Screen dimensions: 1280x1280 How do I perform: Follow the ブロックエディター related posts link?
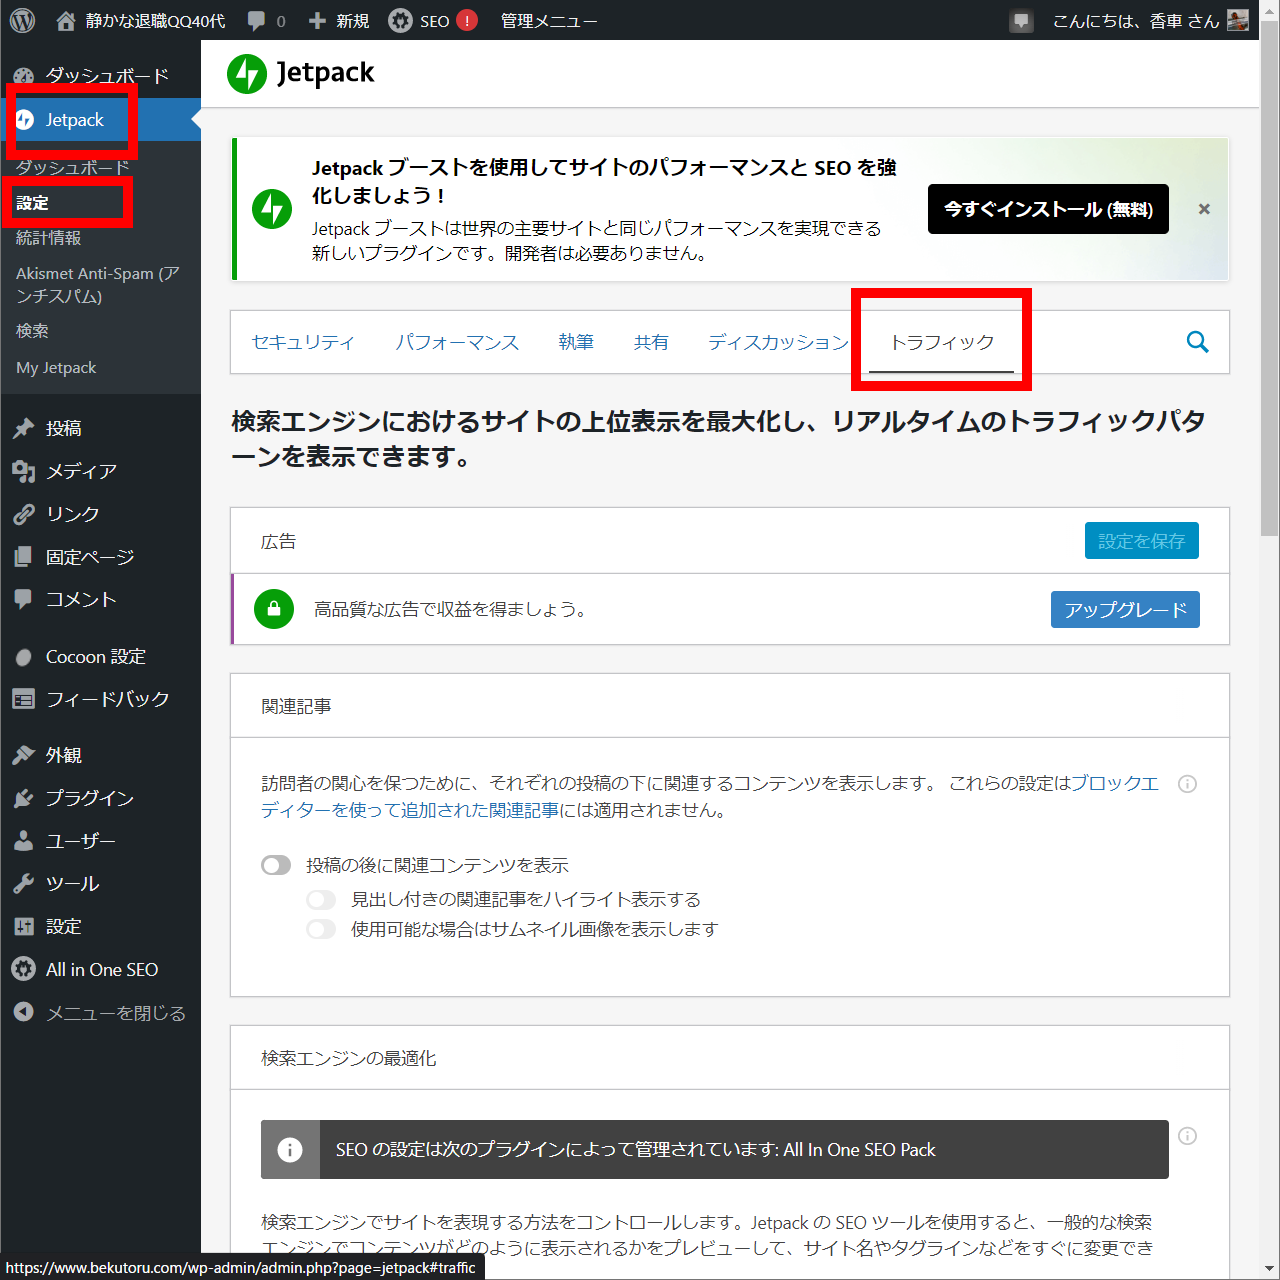[709, 797]
